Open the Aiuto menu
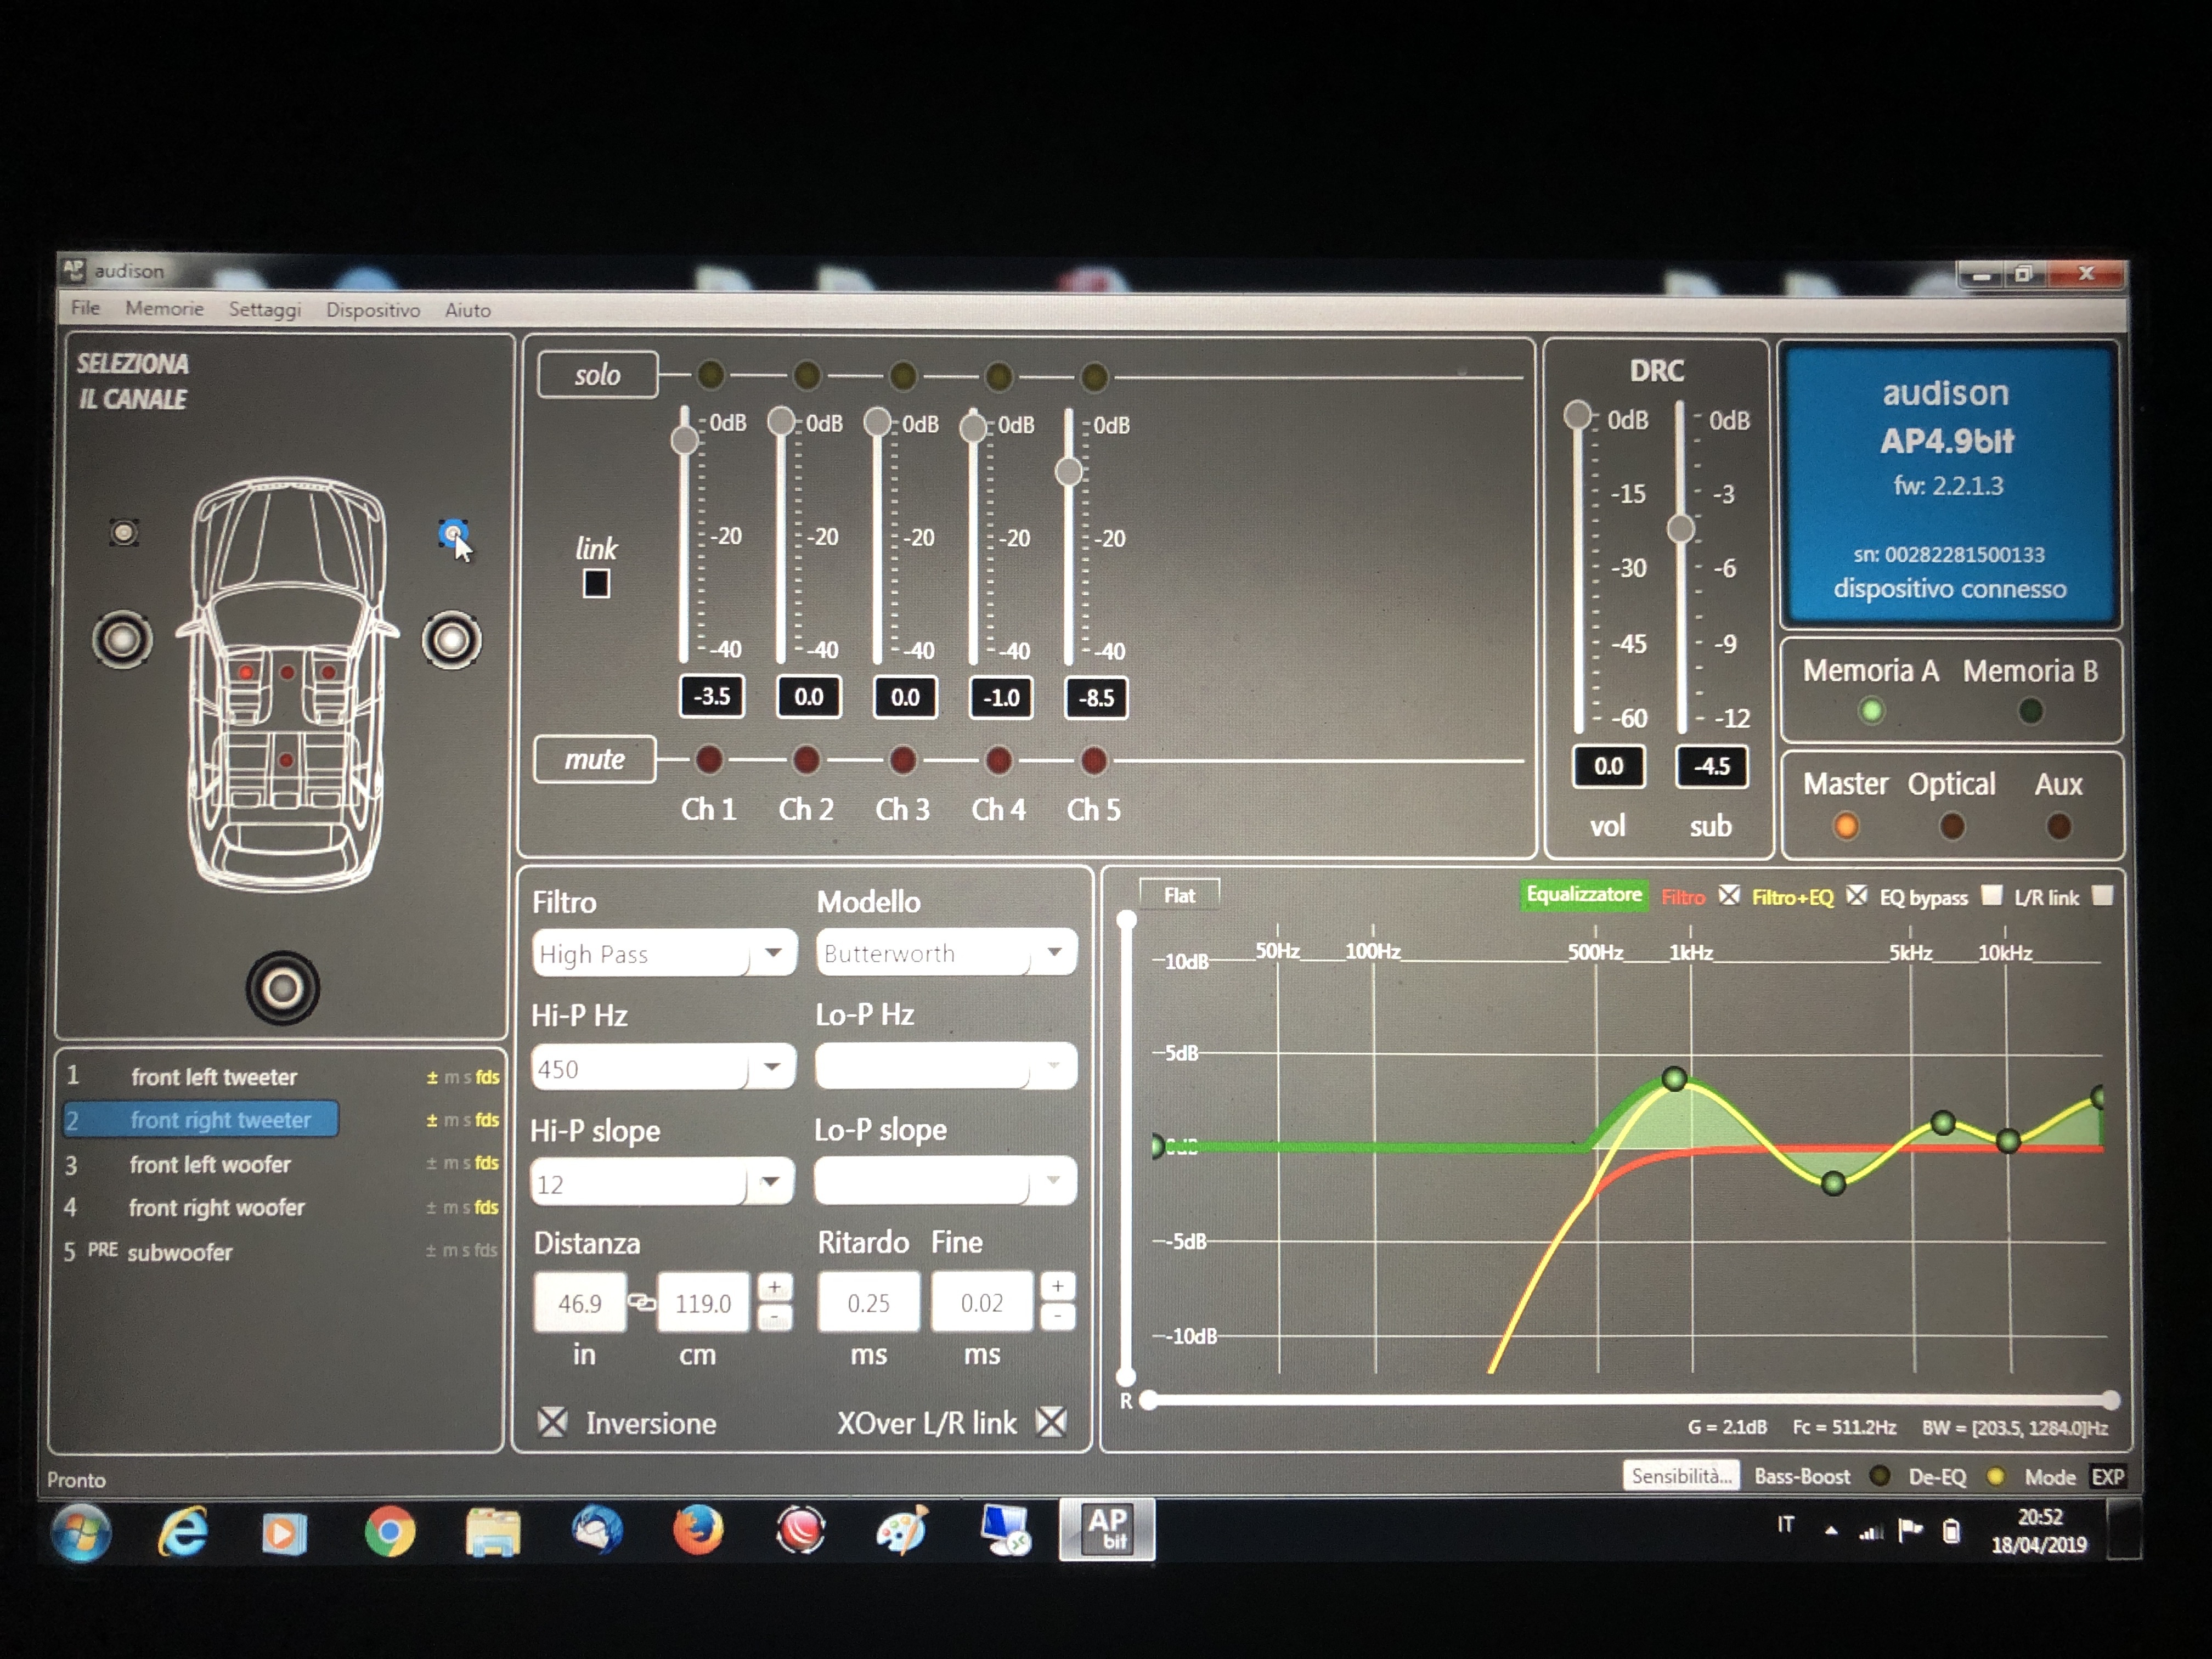Image resolution: width=2212 pixels, height=1659 pixels. tap(468, 310)
